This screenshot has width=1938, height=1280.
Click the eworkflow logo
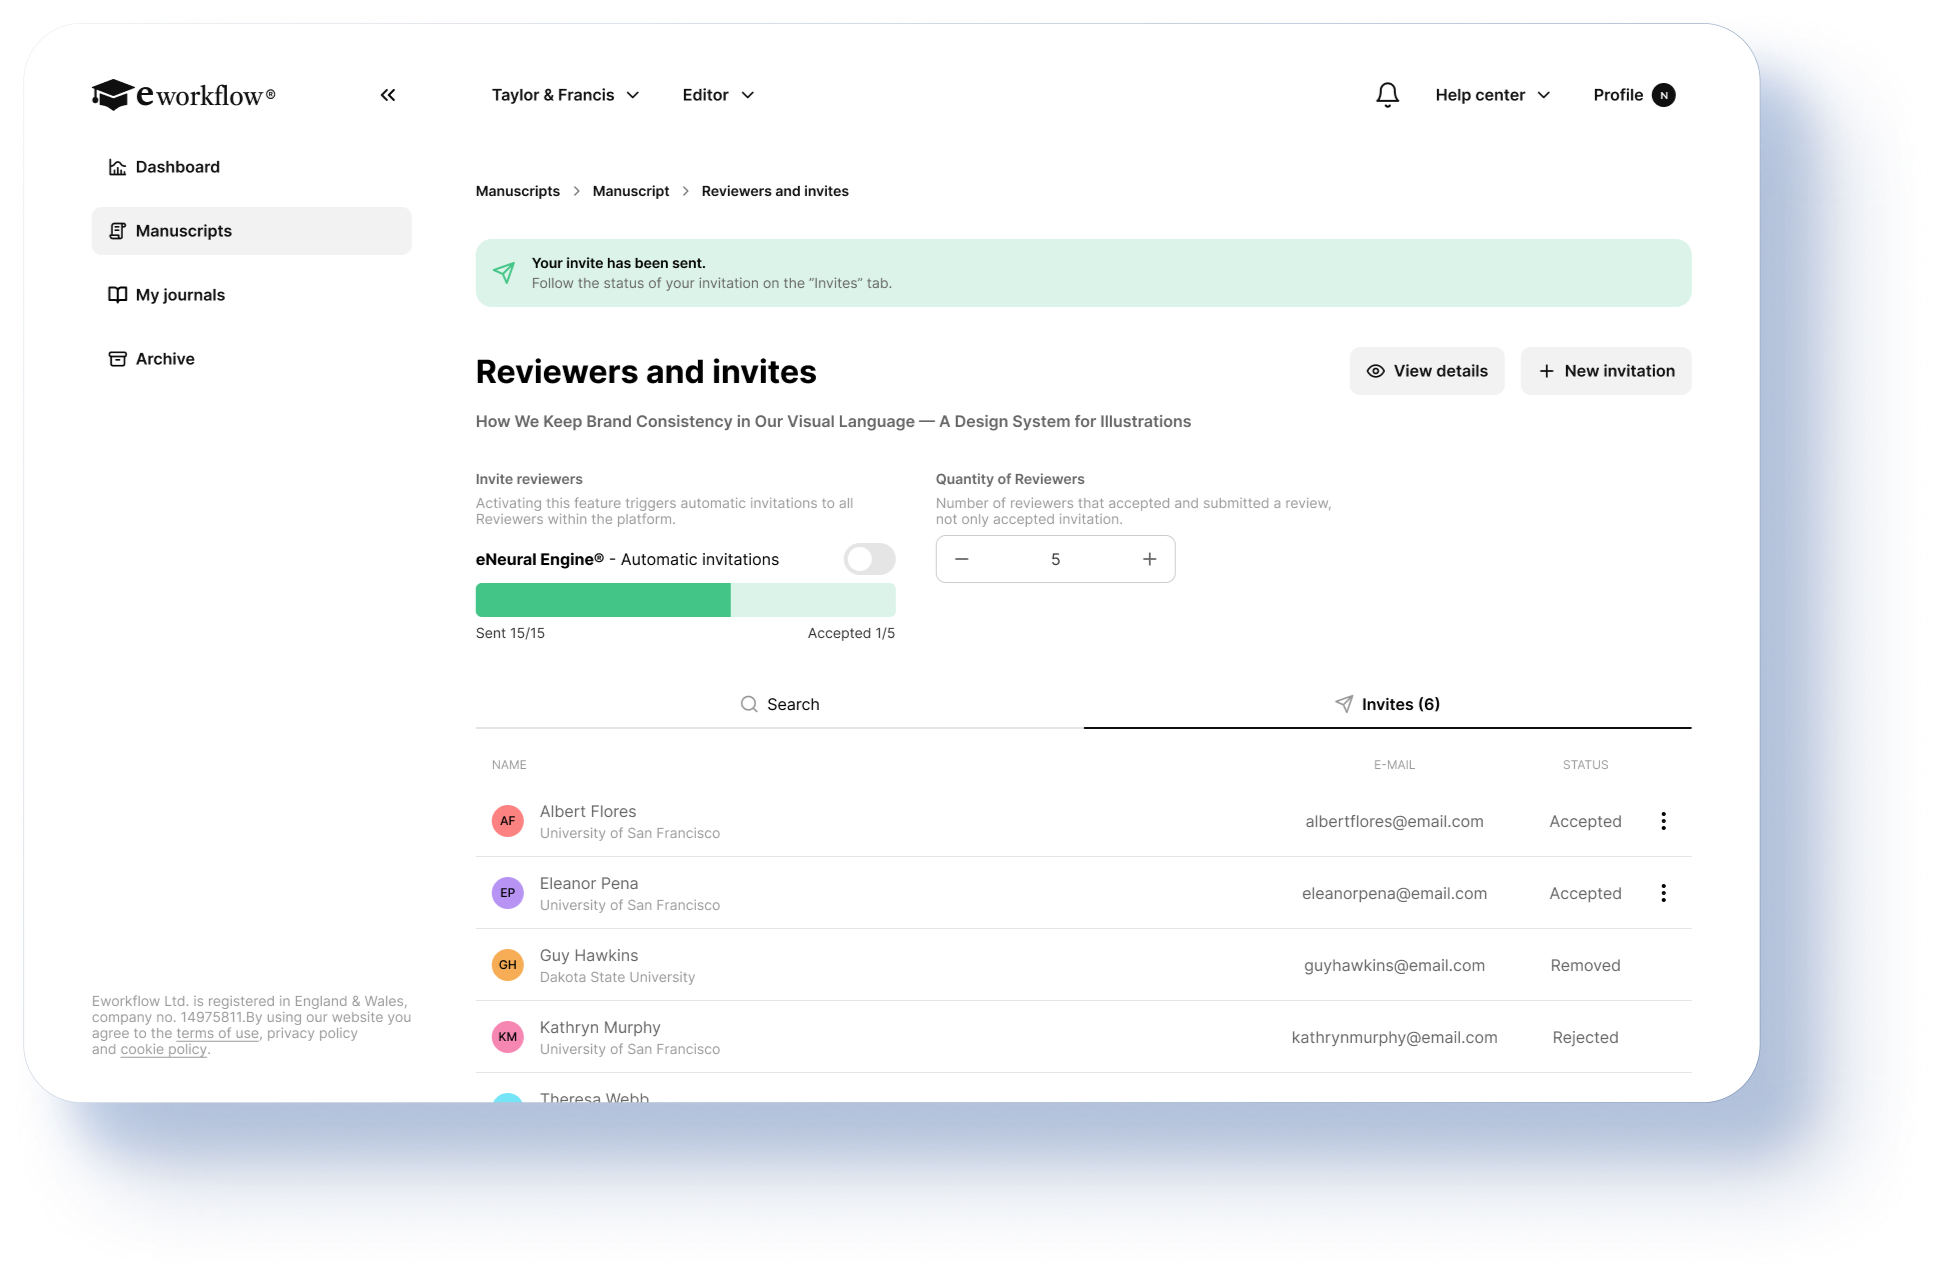tap(184, 95)
